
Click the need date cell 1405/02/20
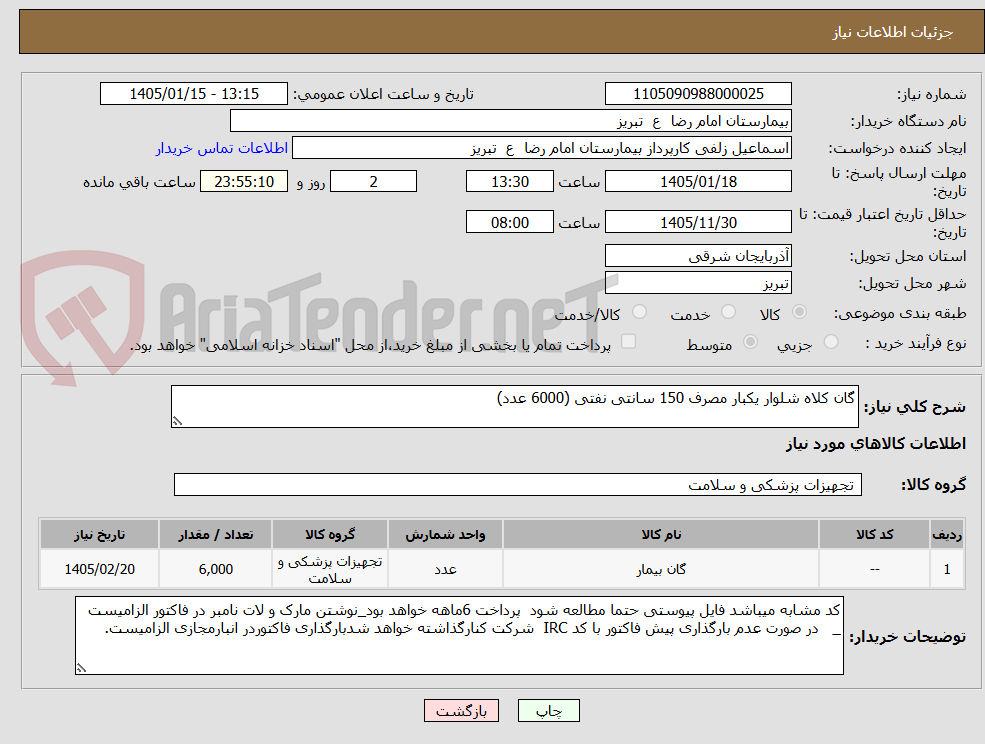[x=99, y=569]
